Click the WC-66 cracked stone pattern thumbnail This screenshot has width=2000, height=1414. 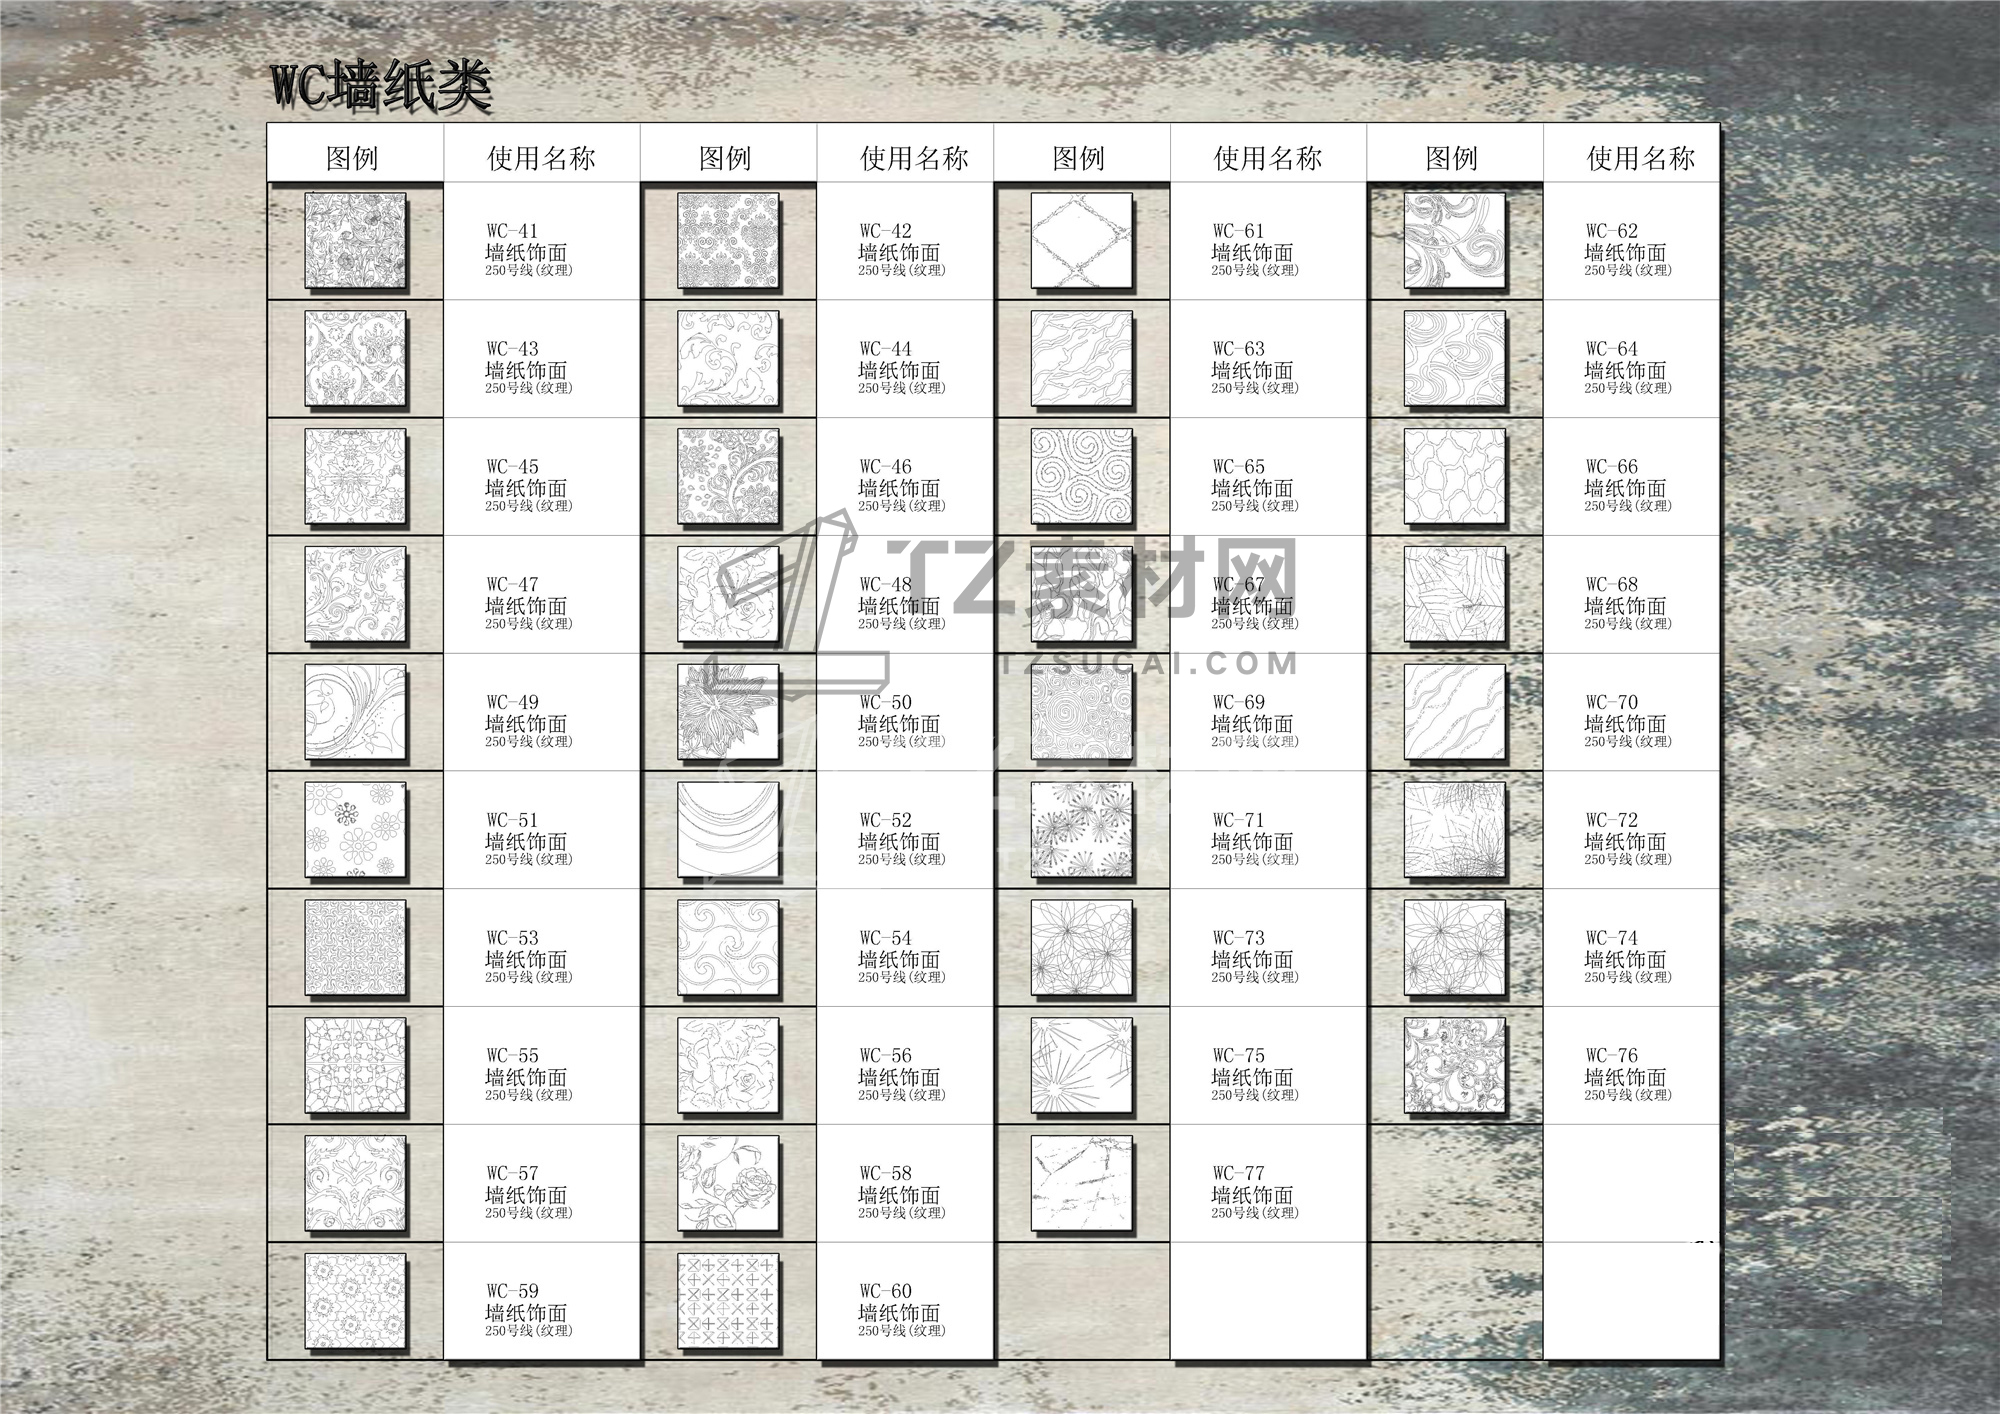click(x=1454, y=477)
